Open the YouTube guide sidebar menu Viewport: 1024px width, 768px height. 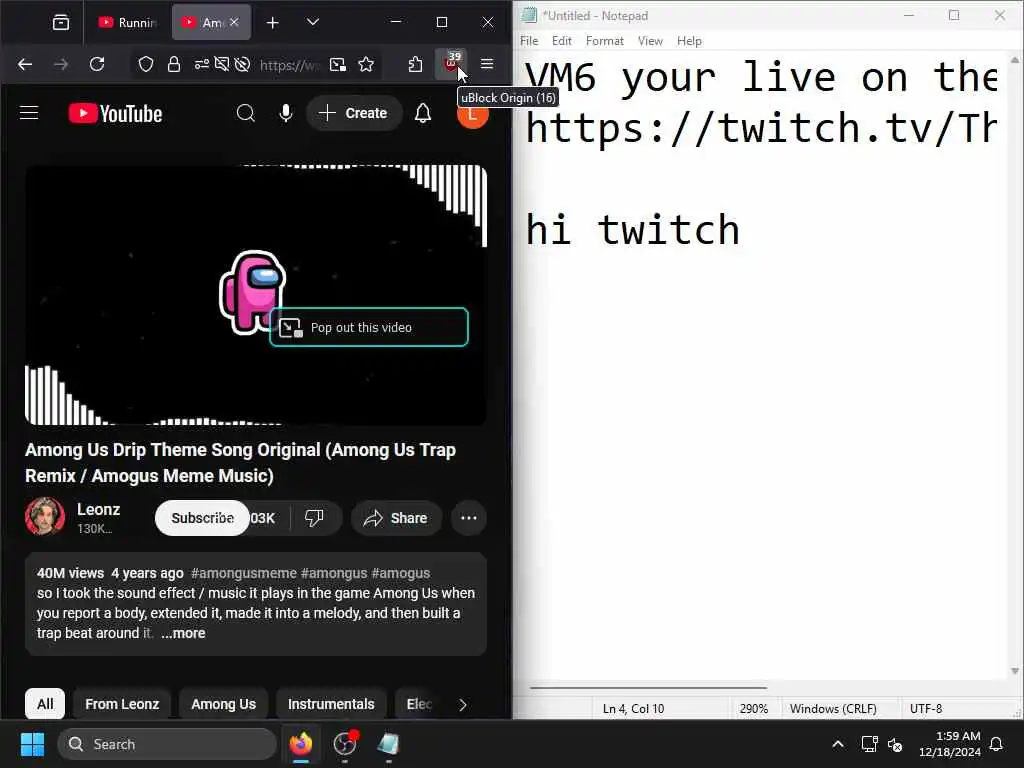click(29, 113)
